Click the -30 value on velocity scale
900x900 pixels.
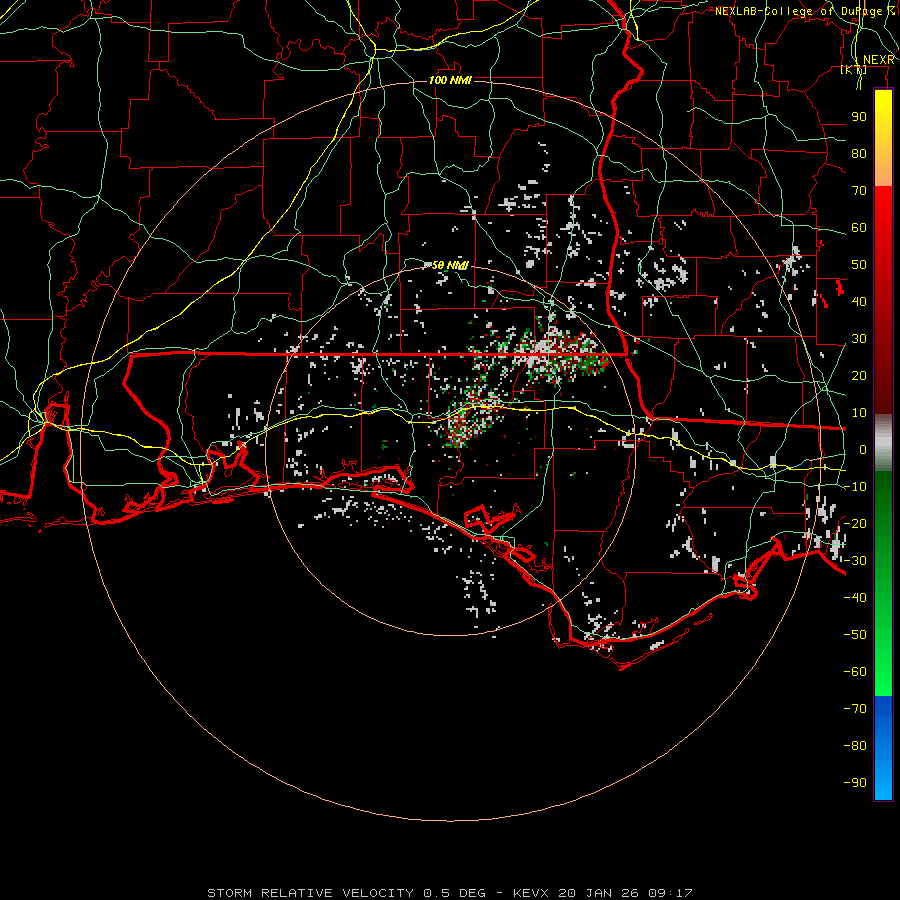[x=855, y=560]
